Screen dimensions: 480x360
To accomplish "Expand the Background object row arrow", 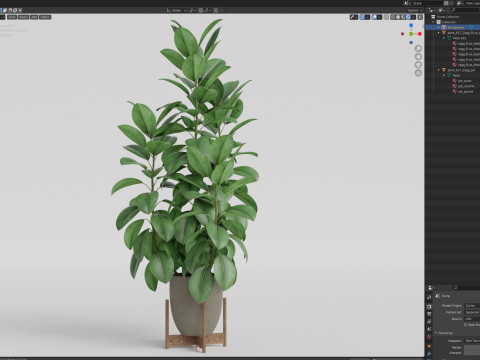I will 438,27.
